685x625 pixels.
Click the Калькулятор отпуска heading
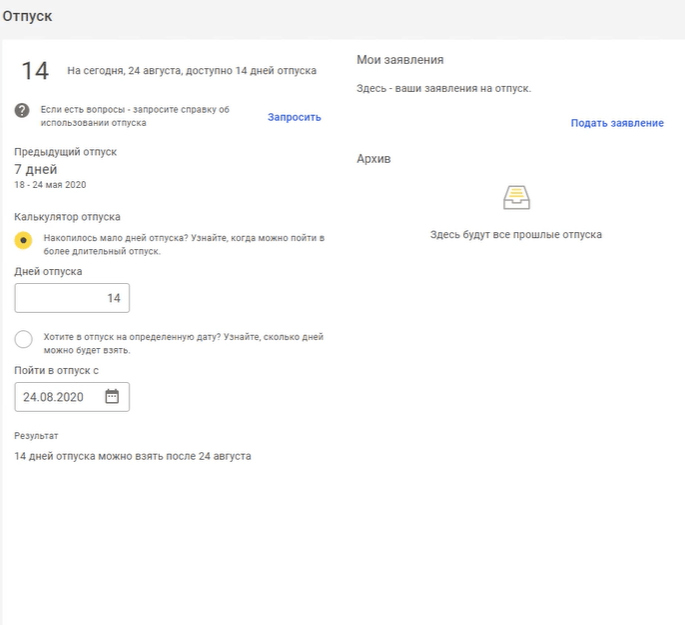click(x=67, y=216)
